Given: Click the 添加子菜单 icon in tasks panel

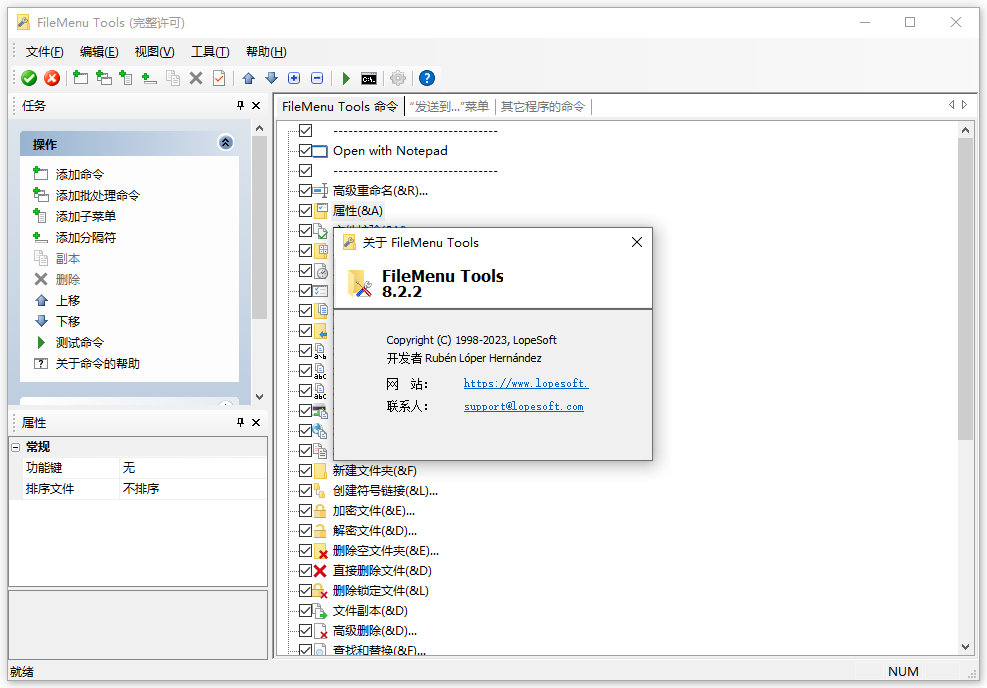Looking at the screenshot, I should 40,215.
